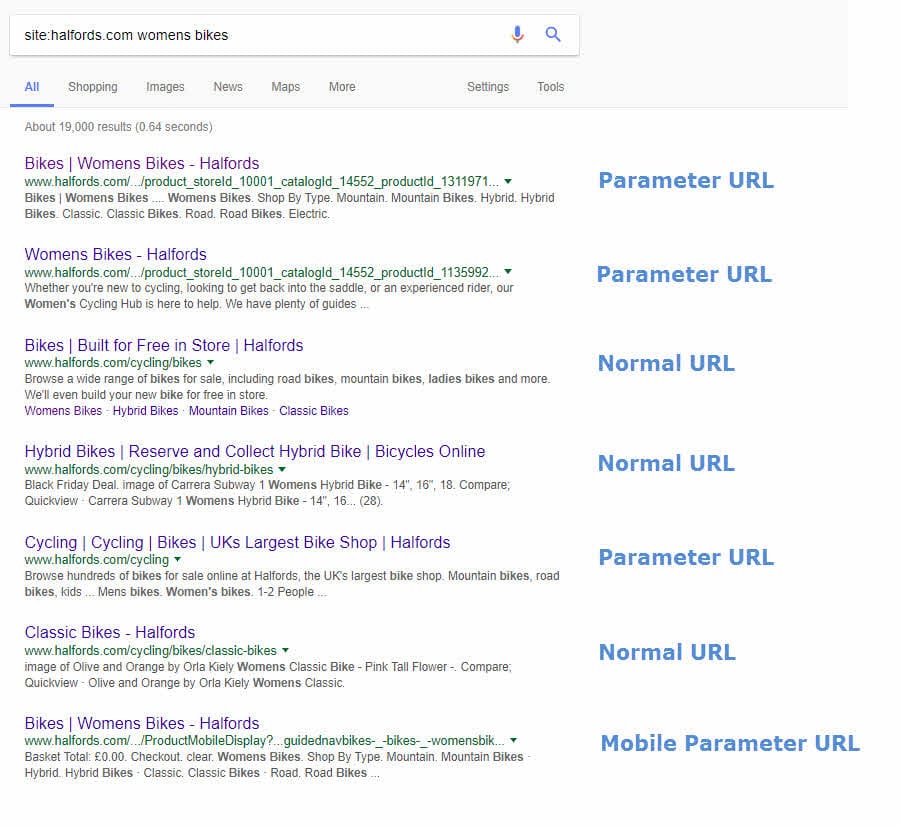Viewport: 900px width, 826px height.
Task: Open the search Tools option
Action: coord(550,87)
